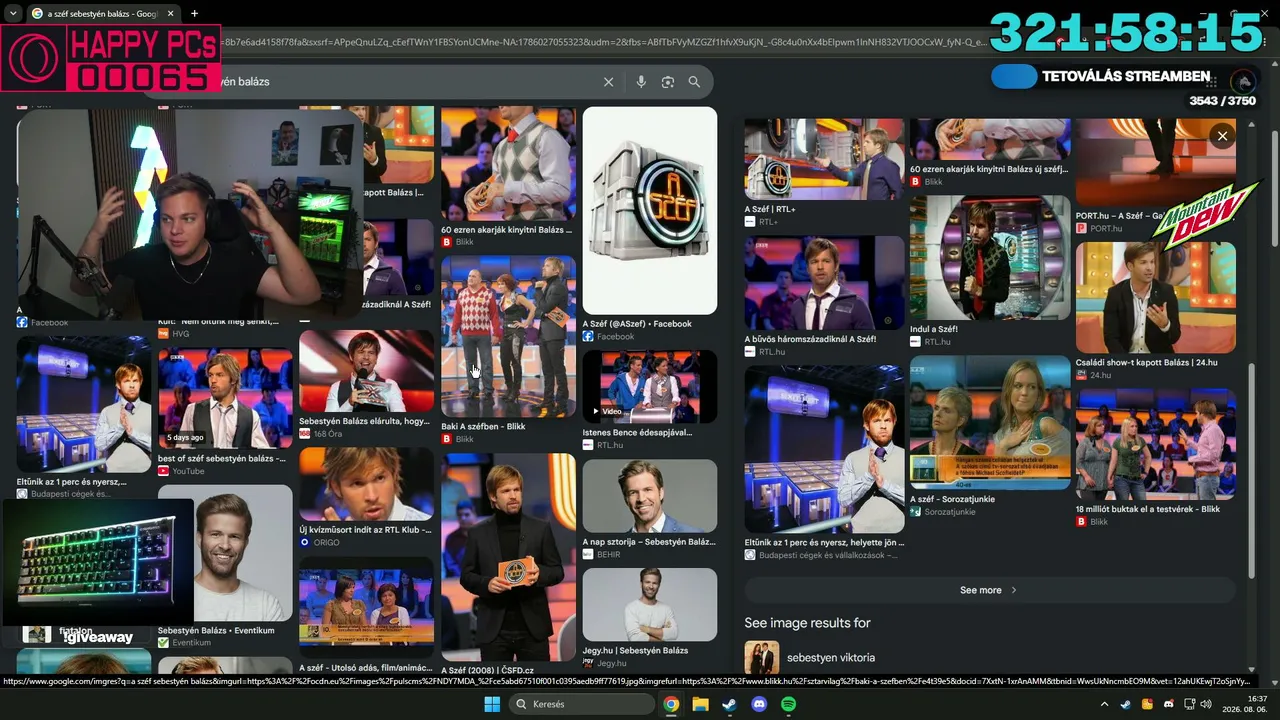Click the 'ORIGO' source label

point(327,543)
